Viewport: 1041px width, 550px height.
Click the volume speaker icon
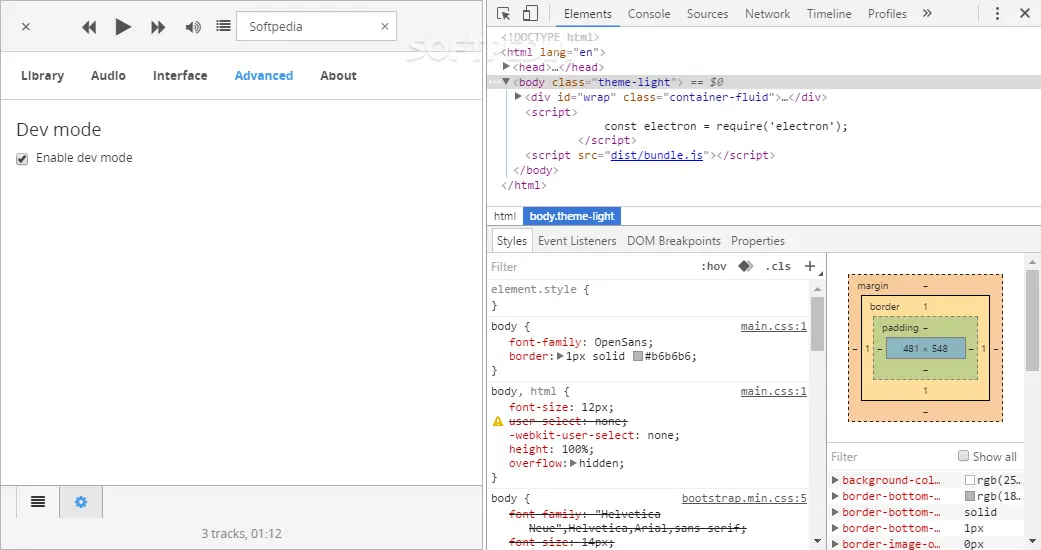[193, 27]
